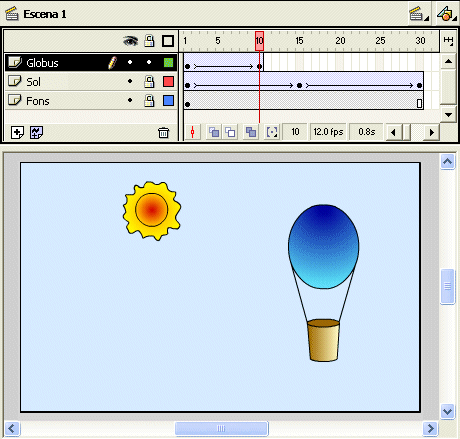Image resolution: width=460 pixels, height=439 pixels.
Task: Open the timeline frame view menu
Action: [448, 41]
